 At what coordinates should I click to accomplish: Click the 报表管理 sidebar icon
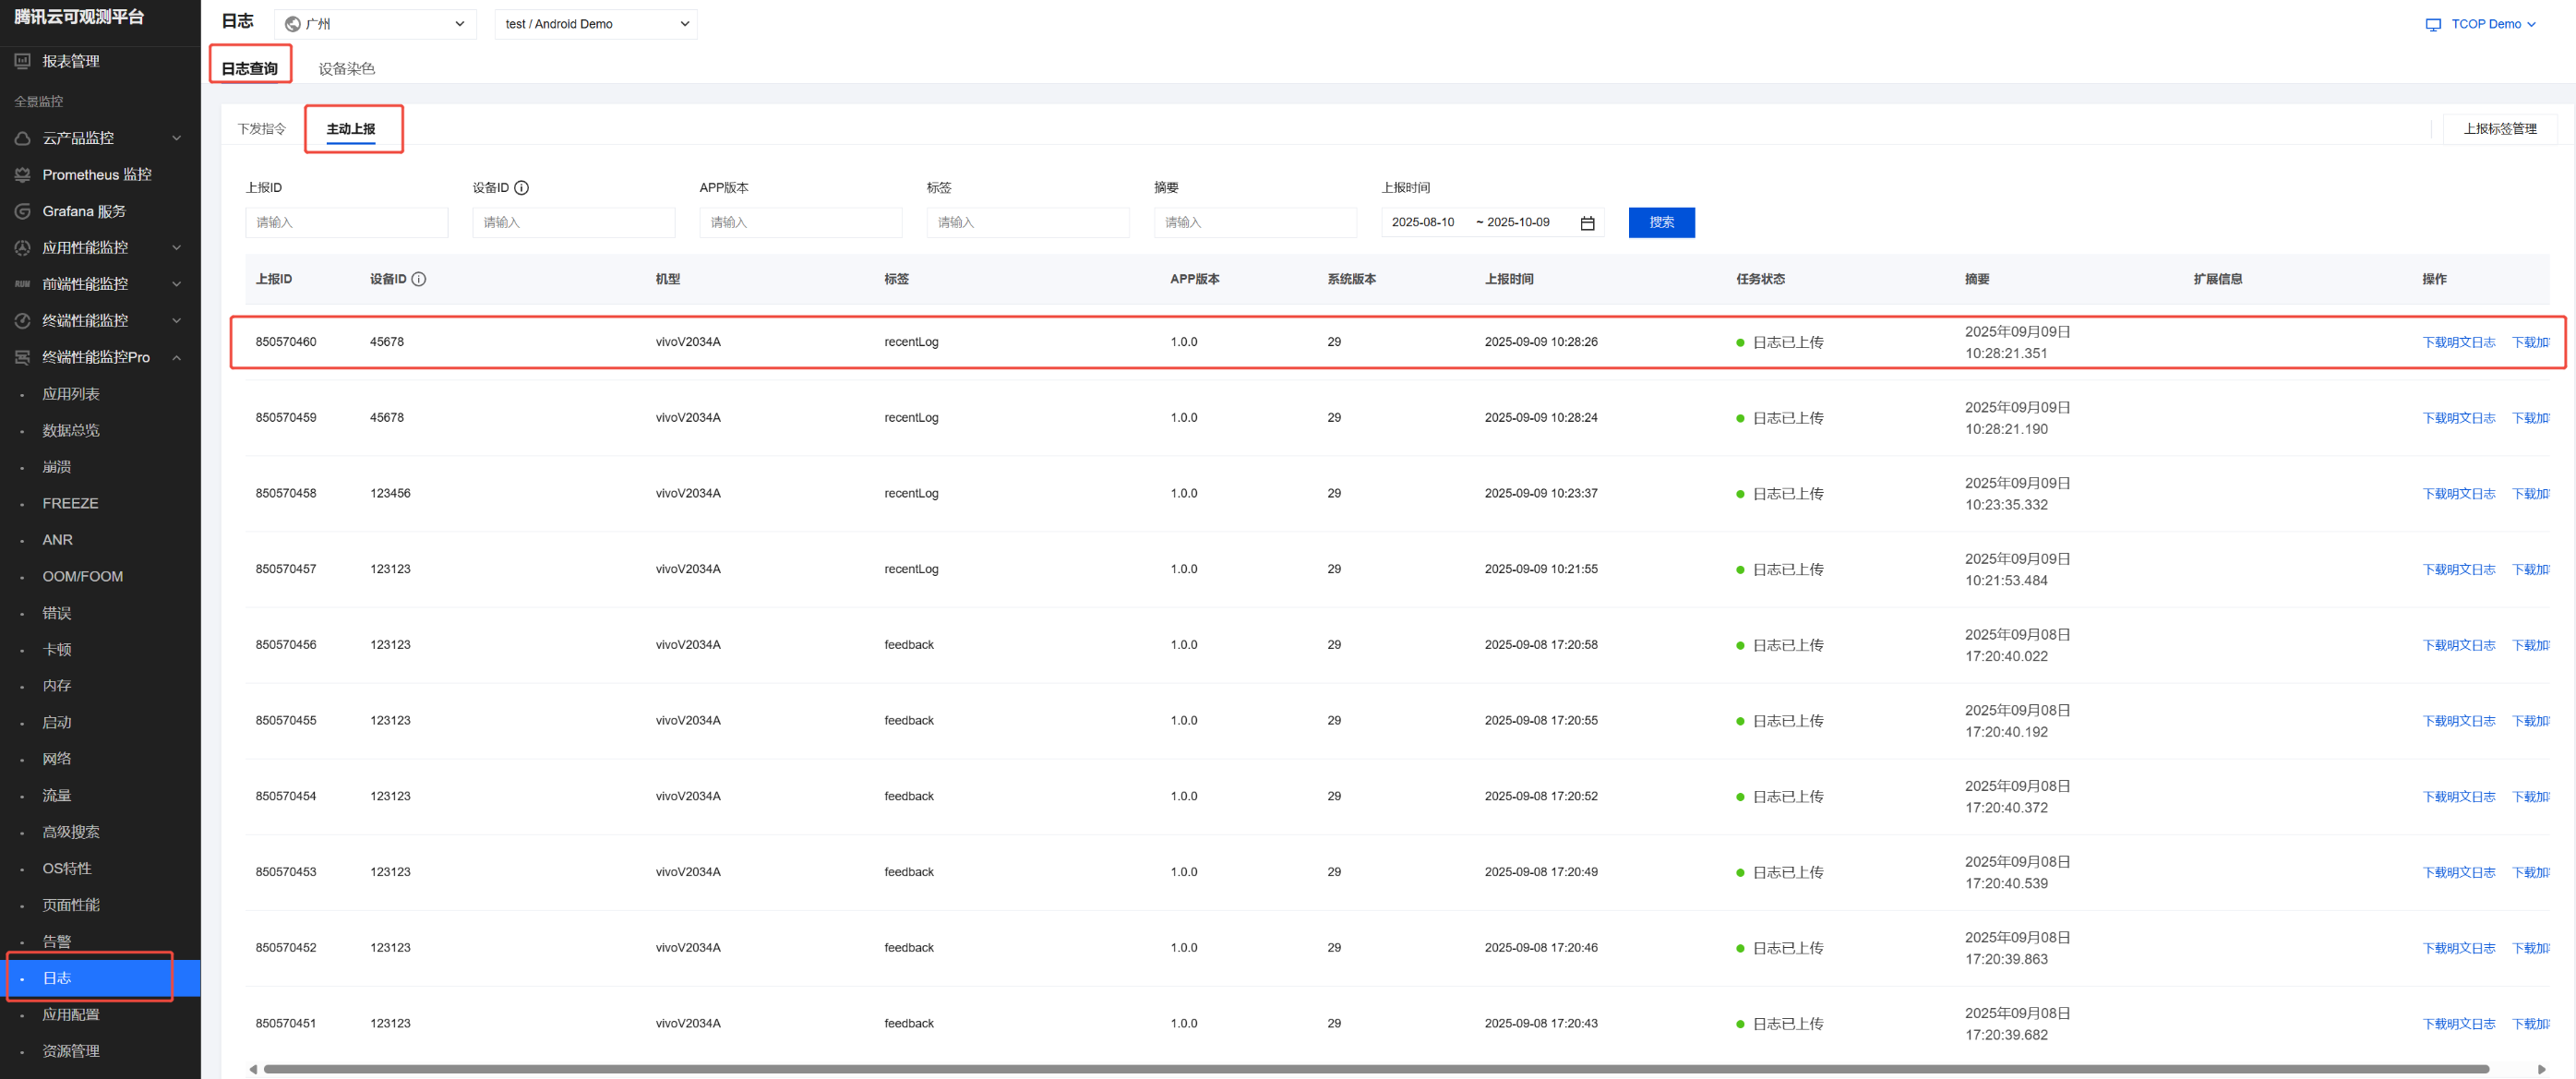[22, 61]
